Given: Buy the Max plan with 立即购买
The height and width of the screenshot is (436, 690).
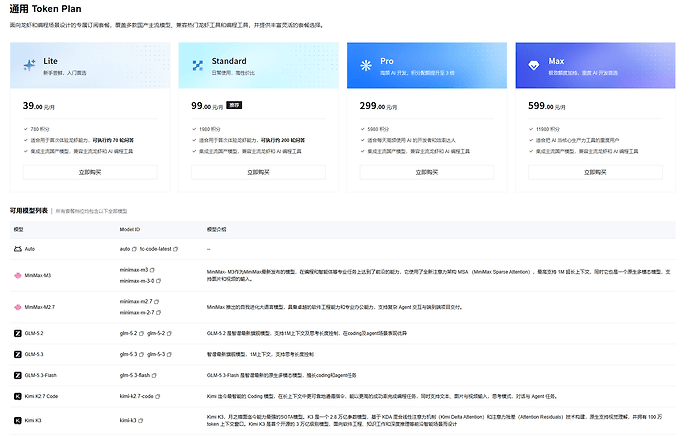Looking at the screenshot, I should pyautogui.click(x=595, y=172).
